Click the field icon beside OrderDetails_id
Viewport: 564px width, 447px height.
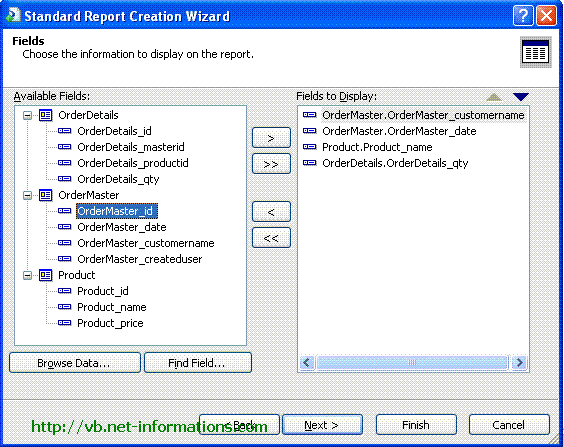point(65,131)
